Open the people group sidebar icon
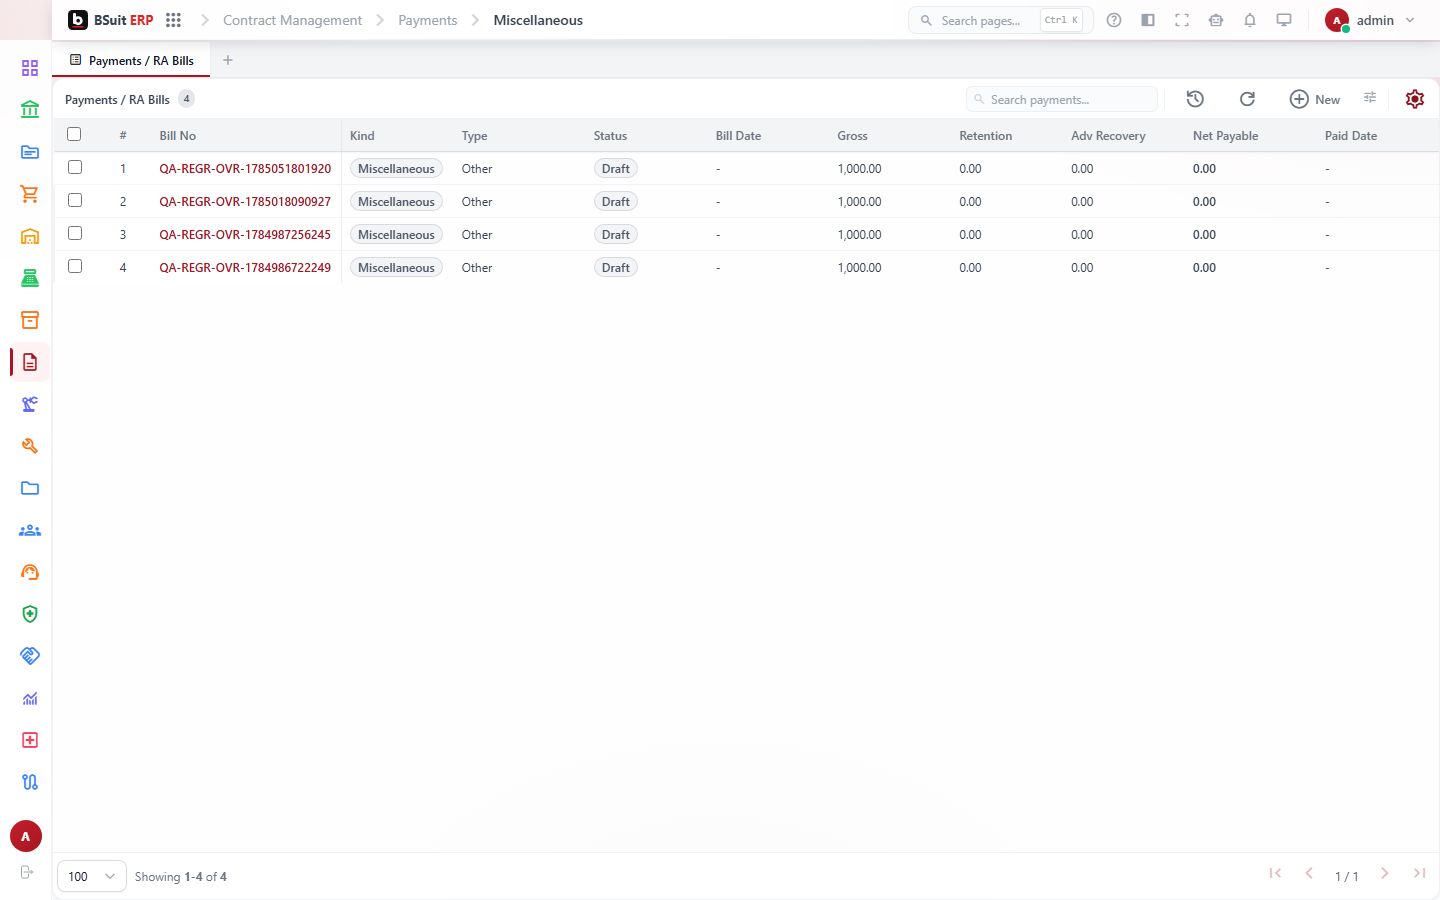Screen dimensions: 1440x900 coord(30,530)
